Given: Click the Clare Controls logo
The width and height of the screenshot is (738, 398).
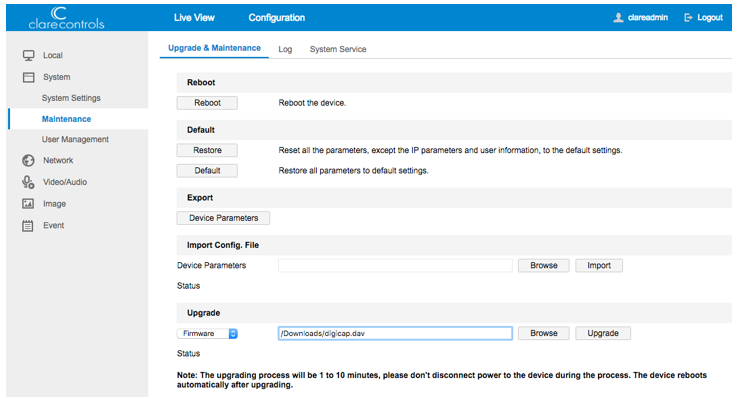Looking at the screenshot, I should point(66,18).
